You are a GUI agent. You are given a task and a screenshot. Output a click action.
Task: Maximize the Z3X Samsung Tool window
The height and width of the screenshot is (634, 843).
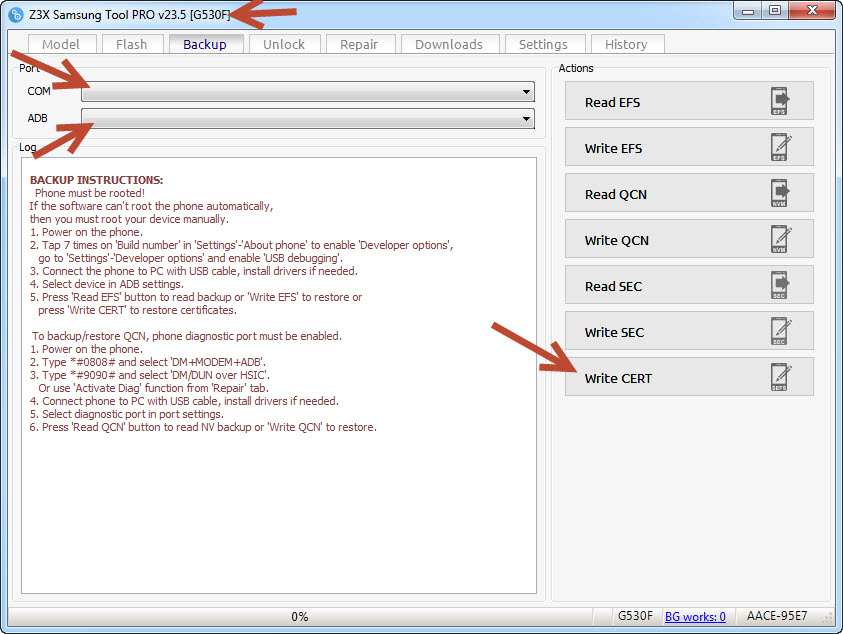(x=775, y=11)
